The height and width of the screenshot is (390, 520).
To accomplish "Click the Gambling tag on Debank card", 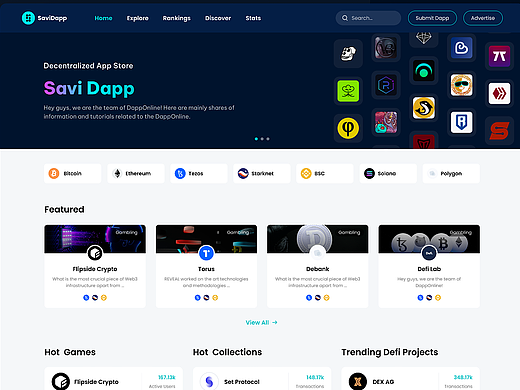I will click(x=349, y=232).
